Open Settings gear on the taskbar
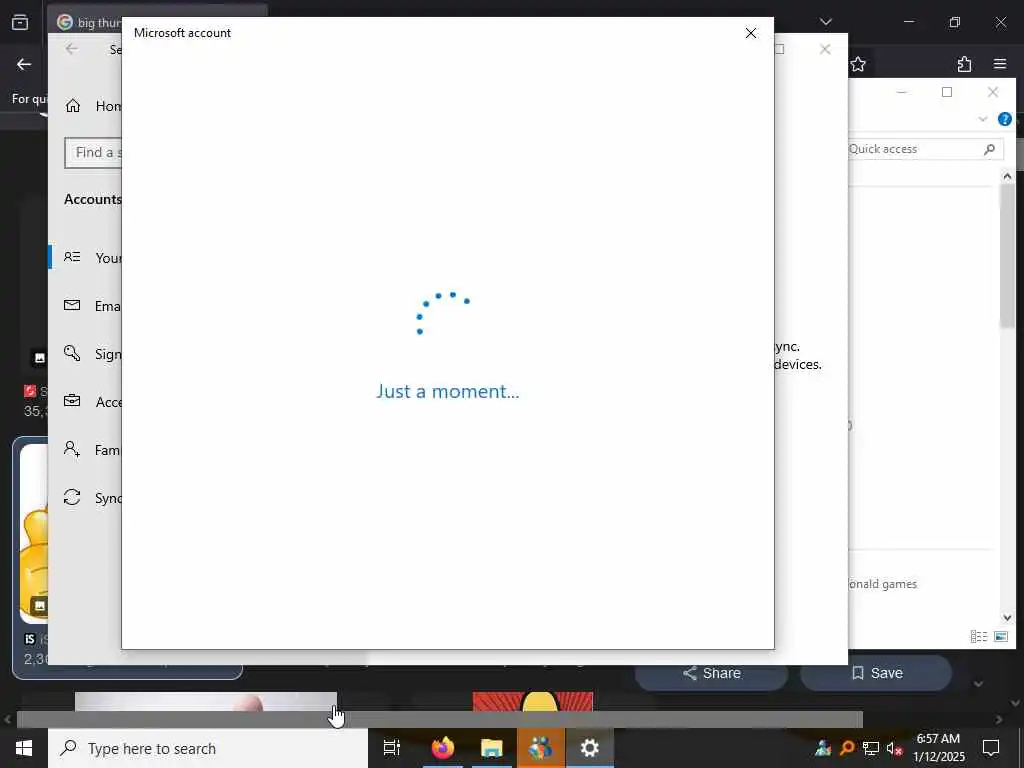Image resolution: width=1024 pixels, height=768 pixels. pyautogui.click(x=590, y=748)
